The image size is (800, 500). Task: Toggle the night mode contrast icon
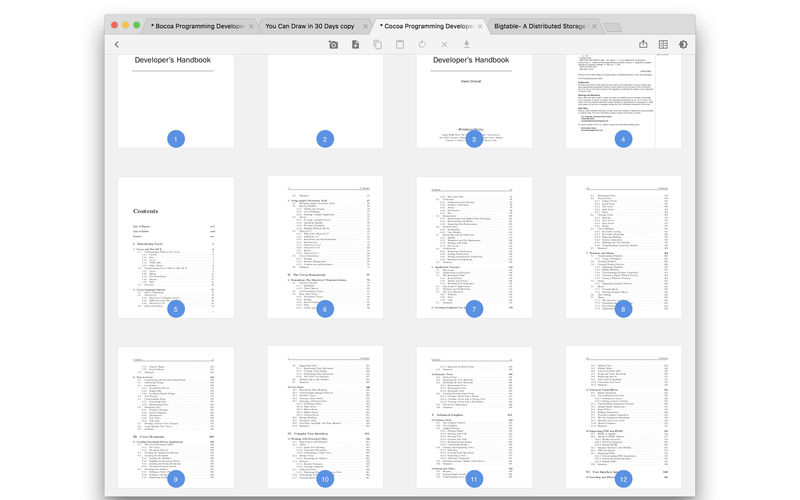[683, 44]
